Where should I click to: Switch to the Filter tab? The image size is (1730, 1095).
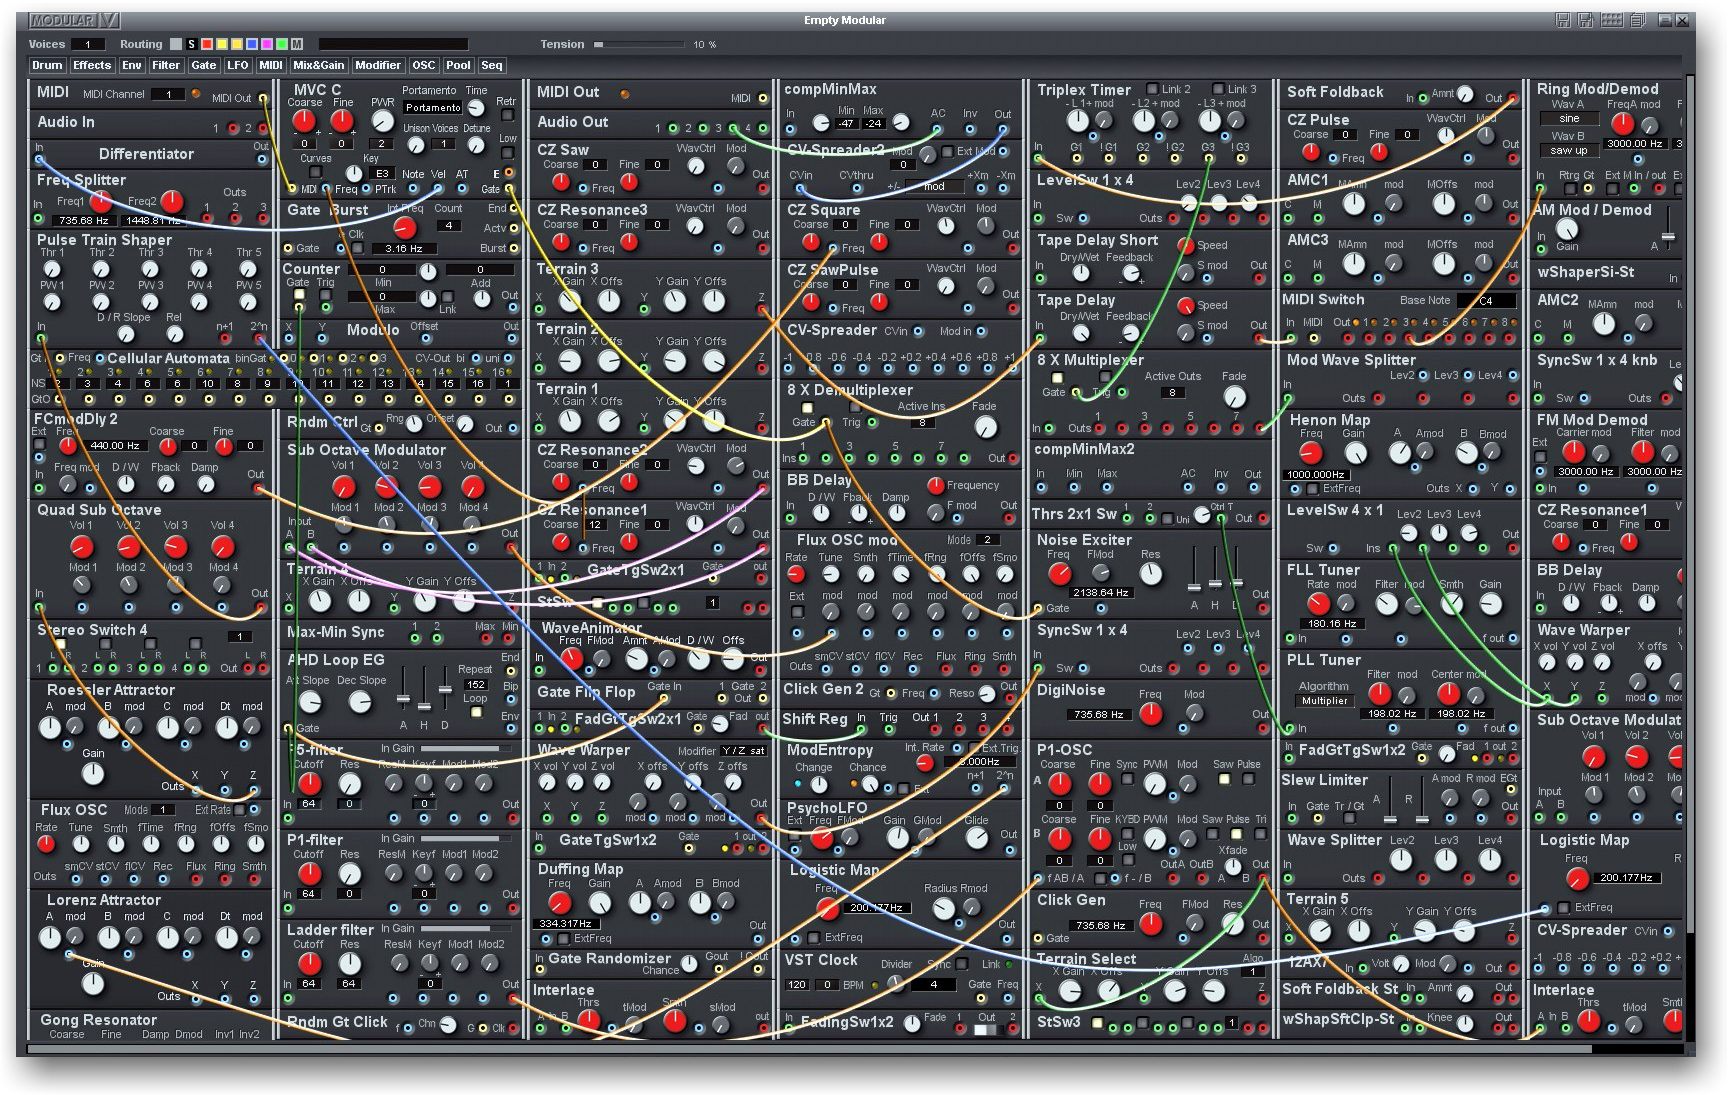pos(166,65)
